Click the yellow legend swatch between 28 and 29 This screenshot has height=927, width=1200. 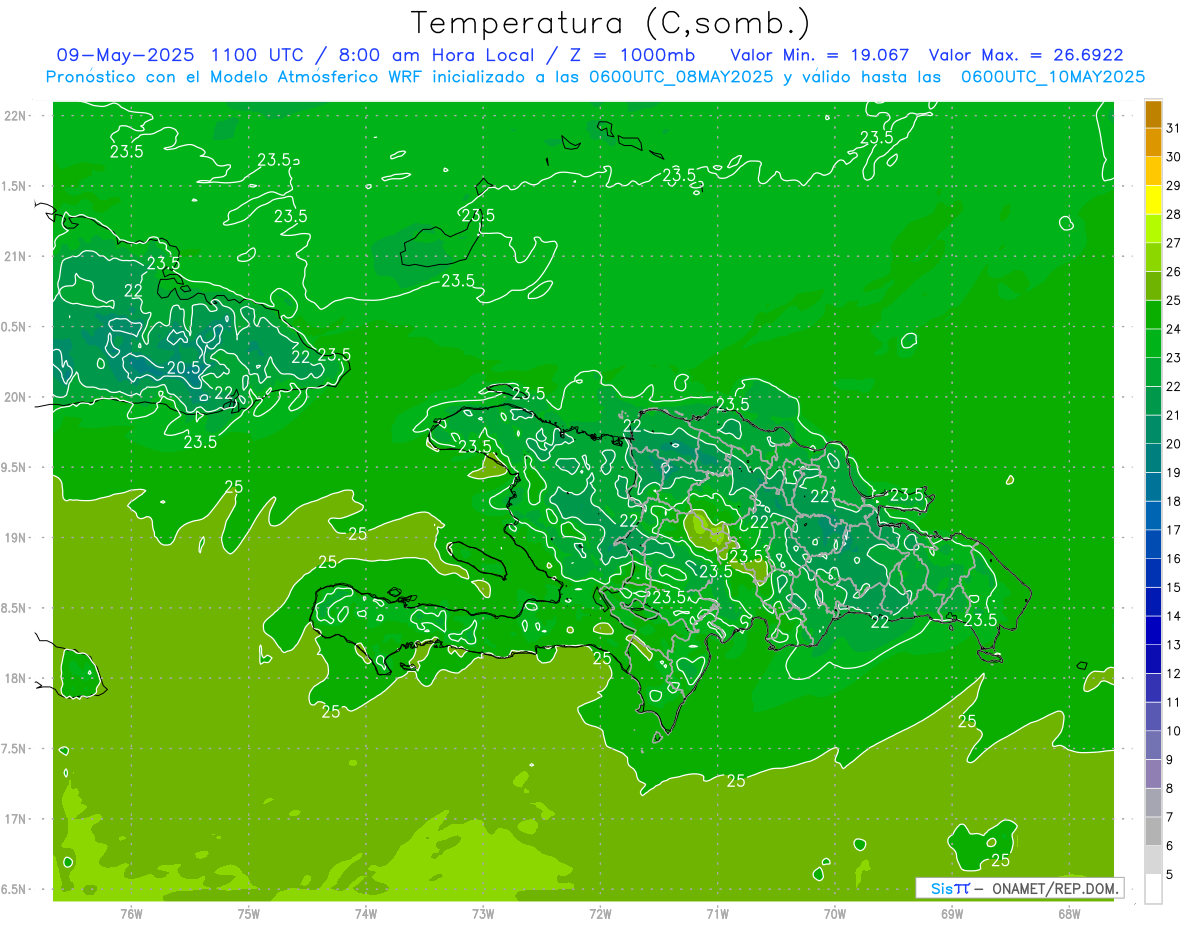click(1153, 199)
